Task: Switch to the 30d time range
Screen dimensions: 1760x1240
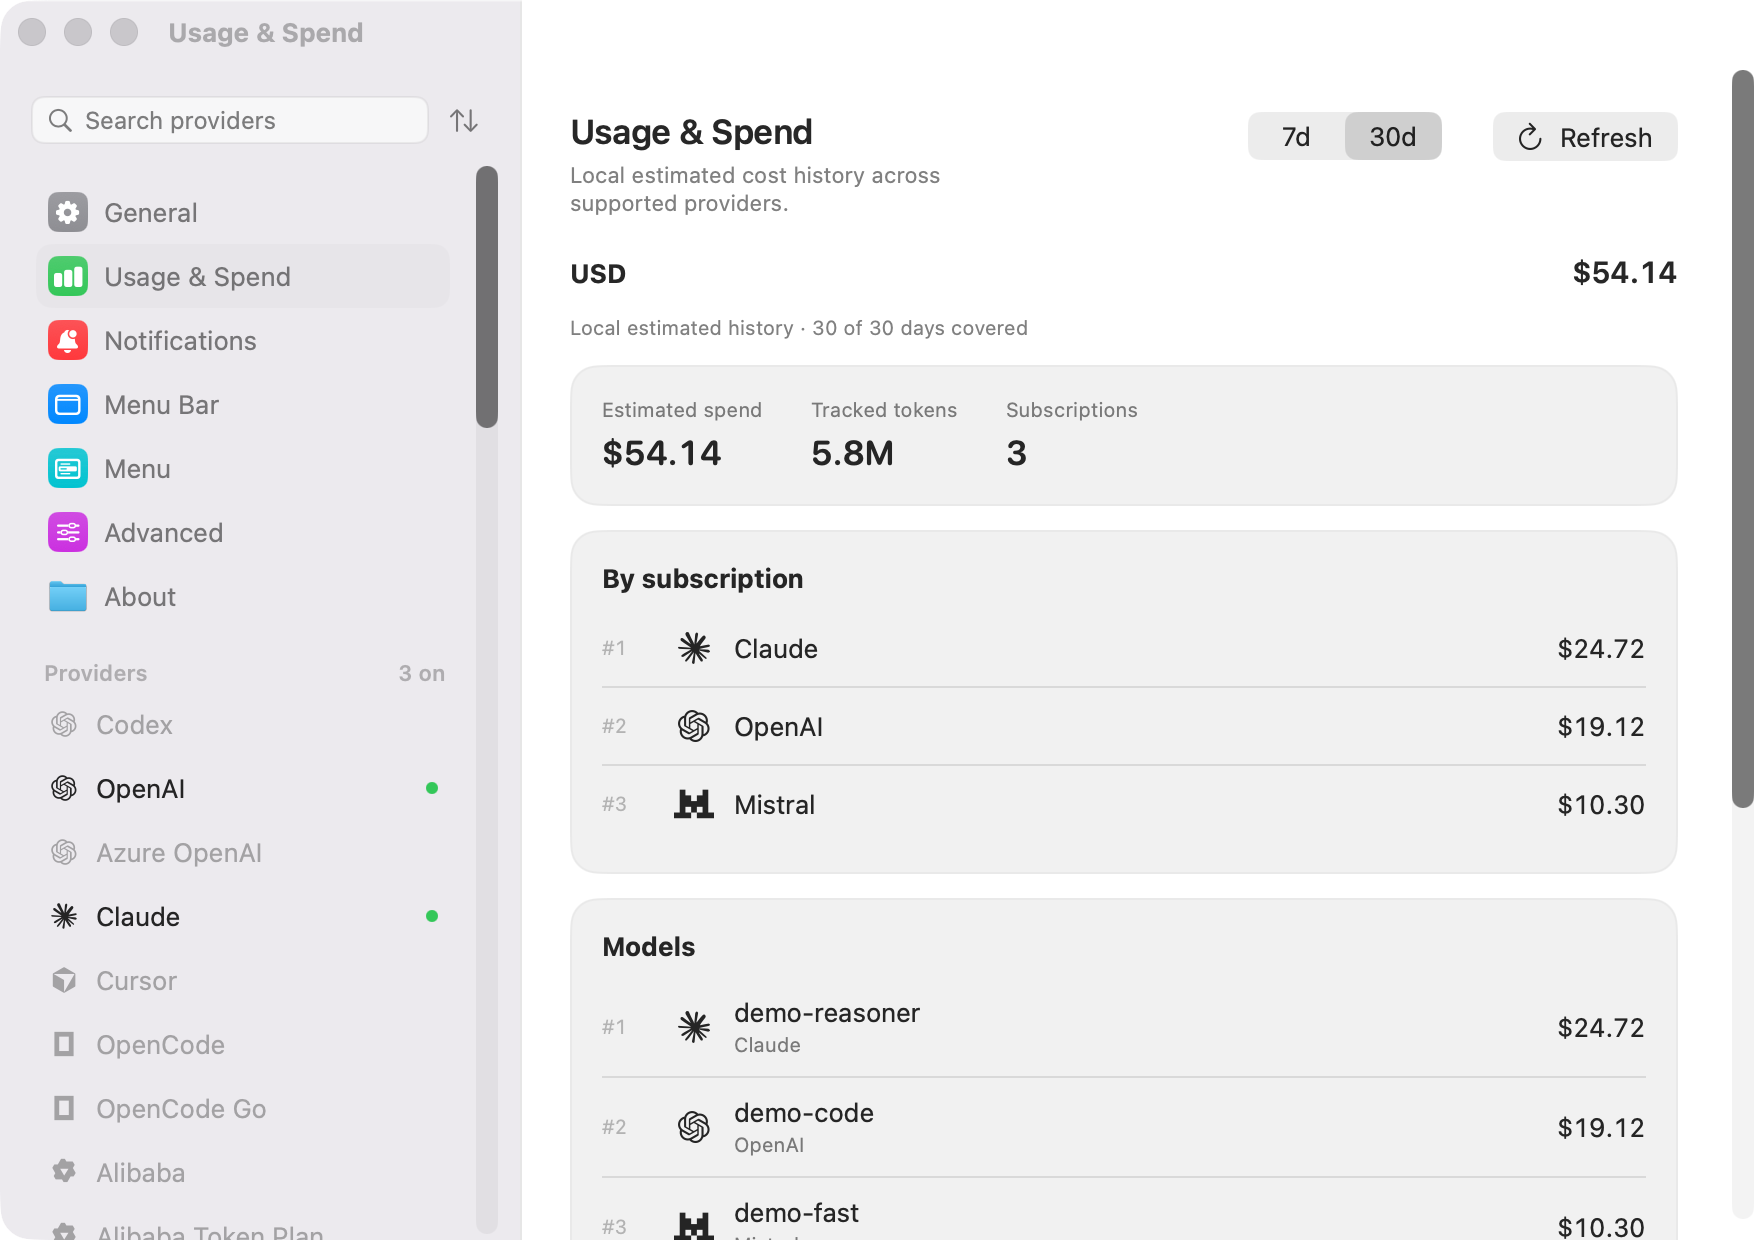Action: pos(1393,136)
